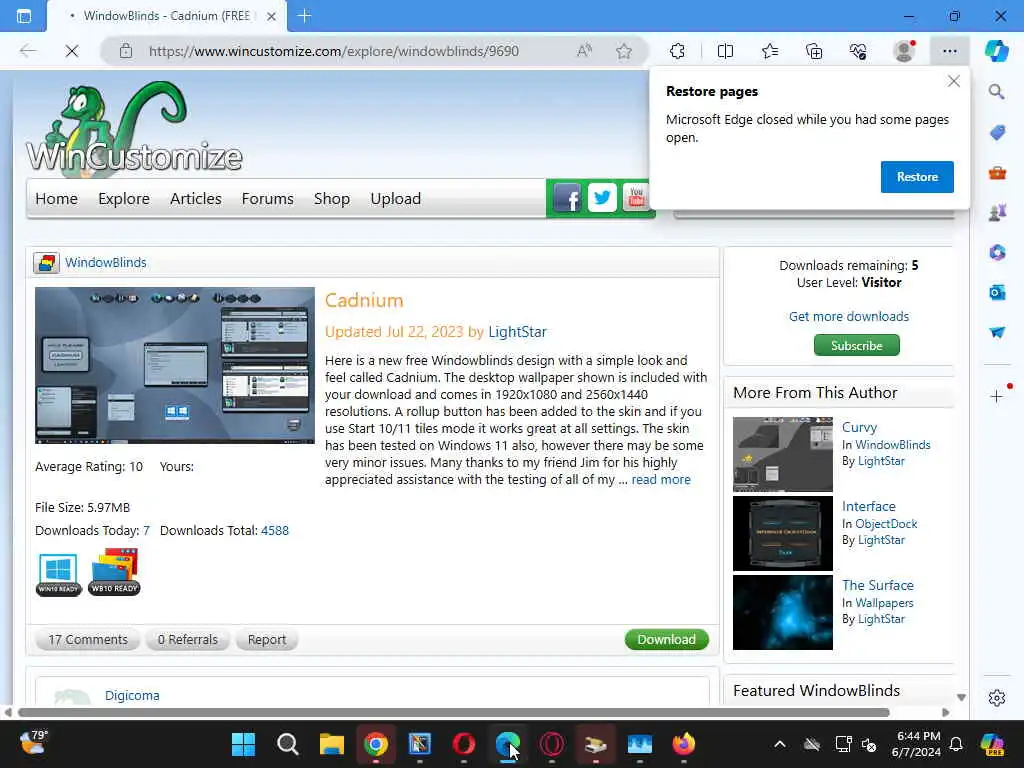Click the Download button
Screen dimensions: 1024x768
click(x=667, y=639)
